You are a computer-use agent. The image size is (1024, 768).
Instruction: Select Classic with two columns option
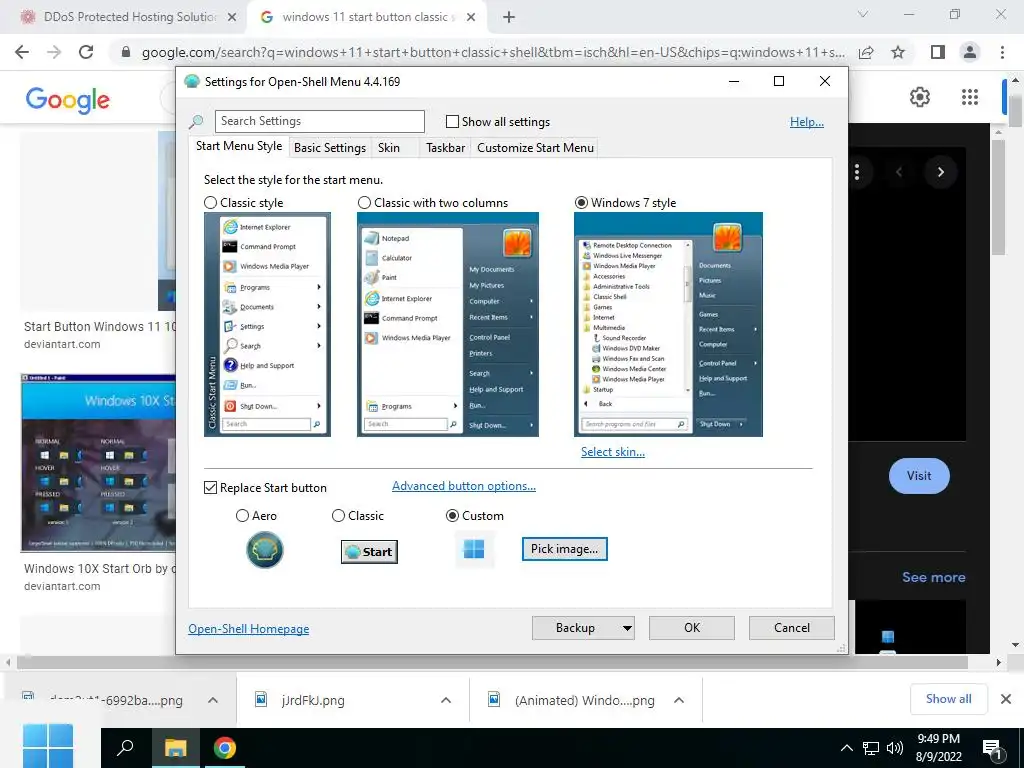coord(364,203)
